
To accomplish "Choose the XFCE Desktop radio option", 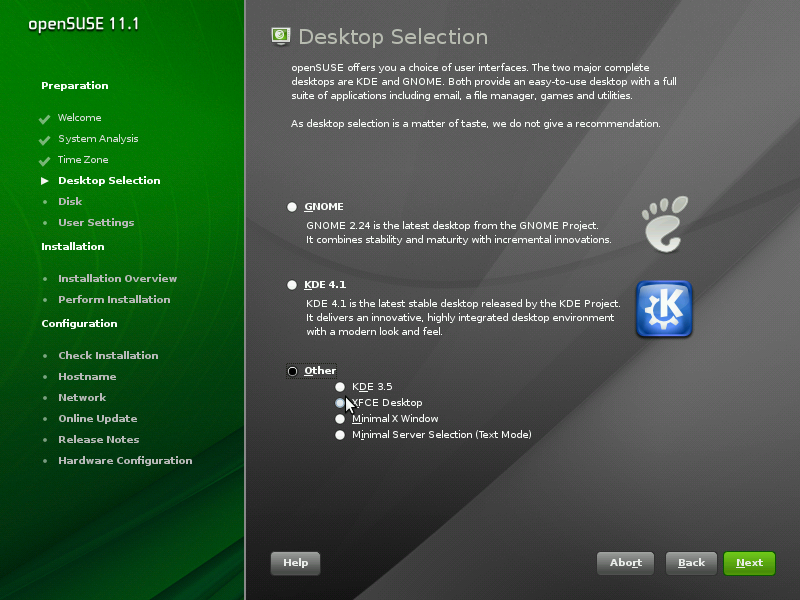I will pyautogui.click(x=340, y=403).
